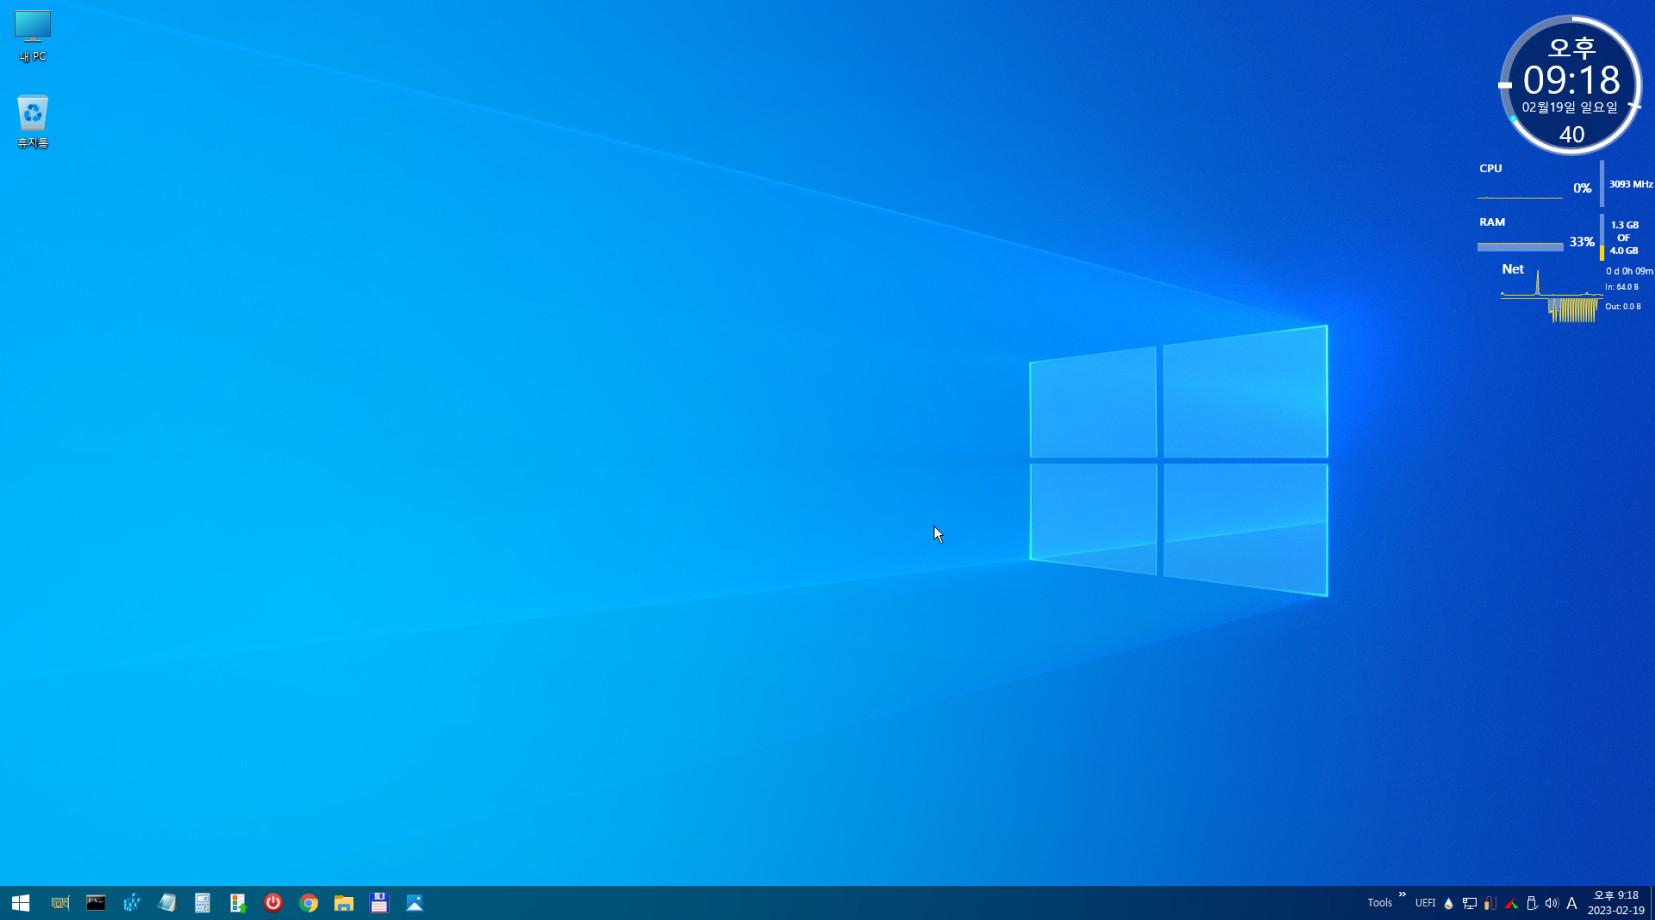Click the checklist with green arrow icon
This screenshot has width=1655, height=920.
point(237,903)
